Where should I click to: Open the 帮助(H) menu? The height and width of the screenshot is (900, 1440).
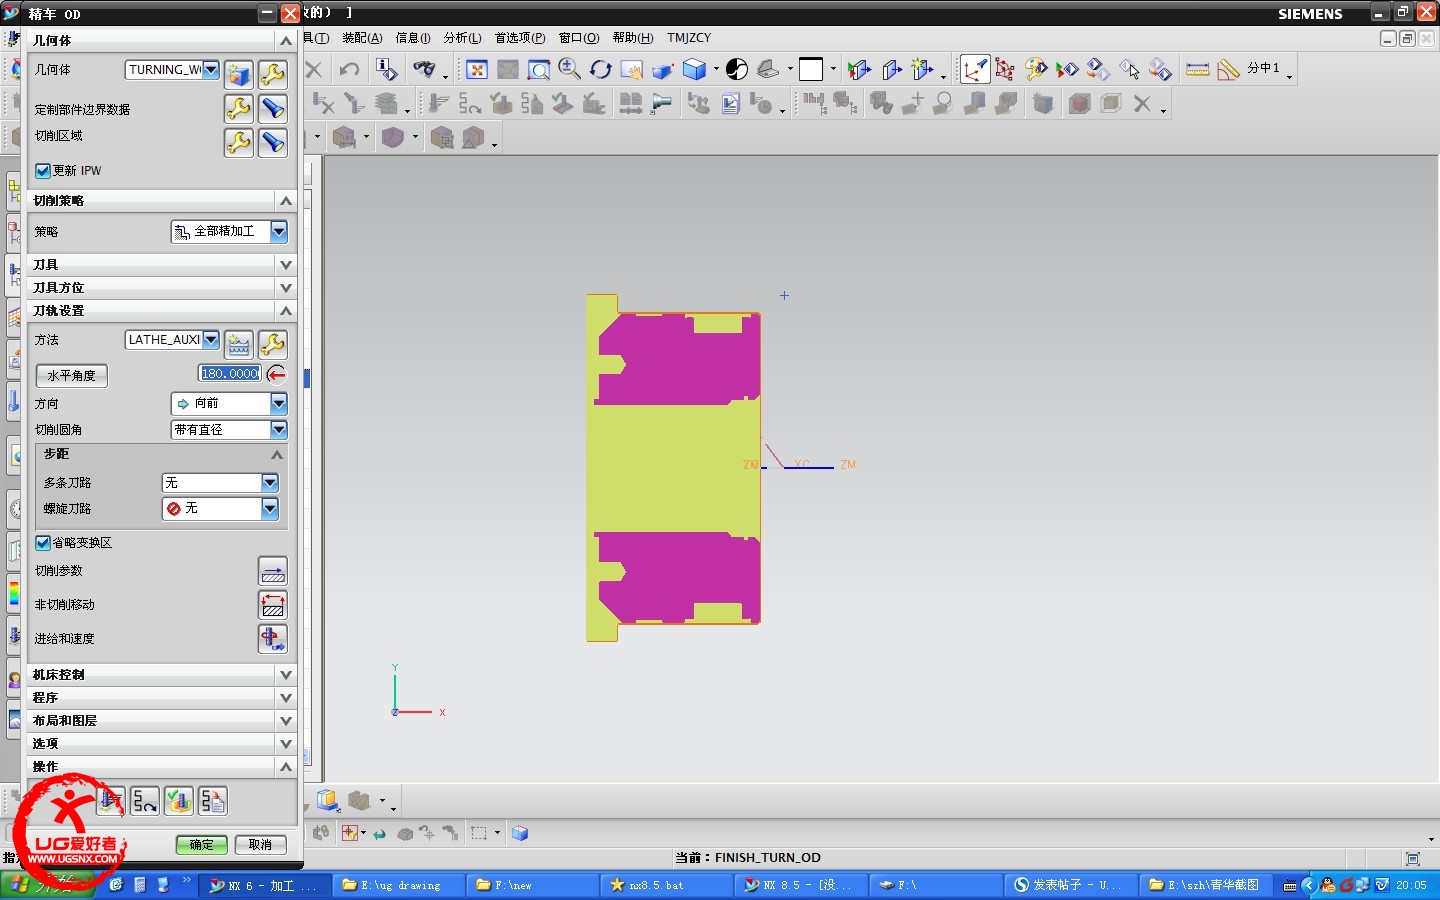click(x=633, y=38)
